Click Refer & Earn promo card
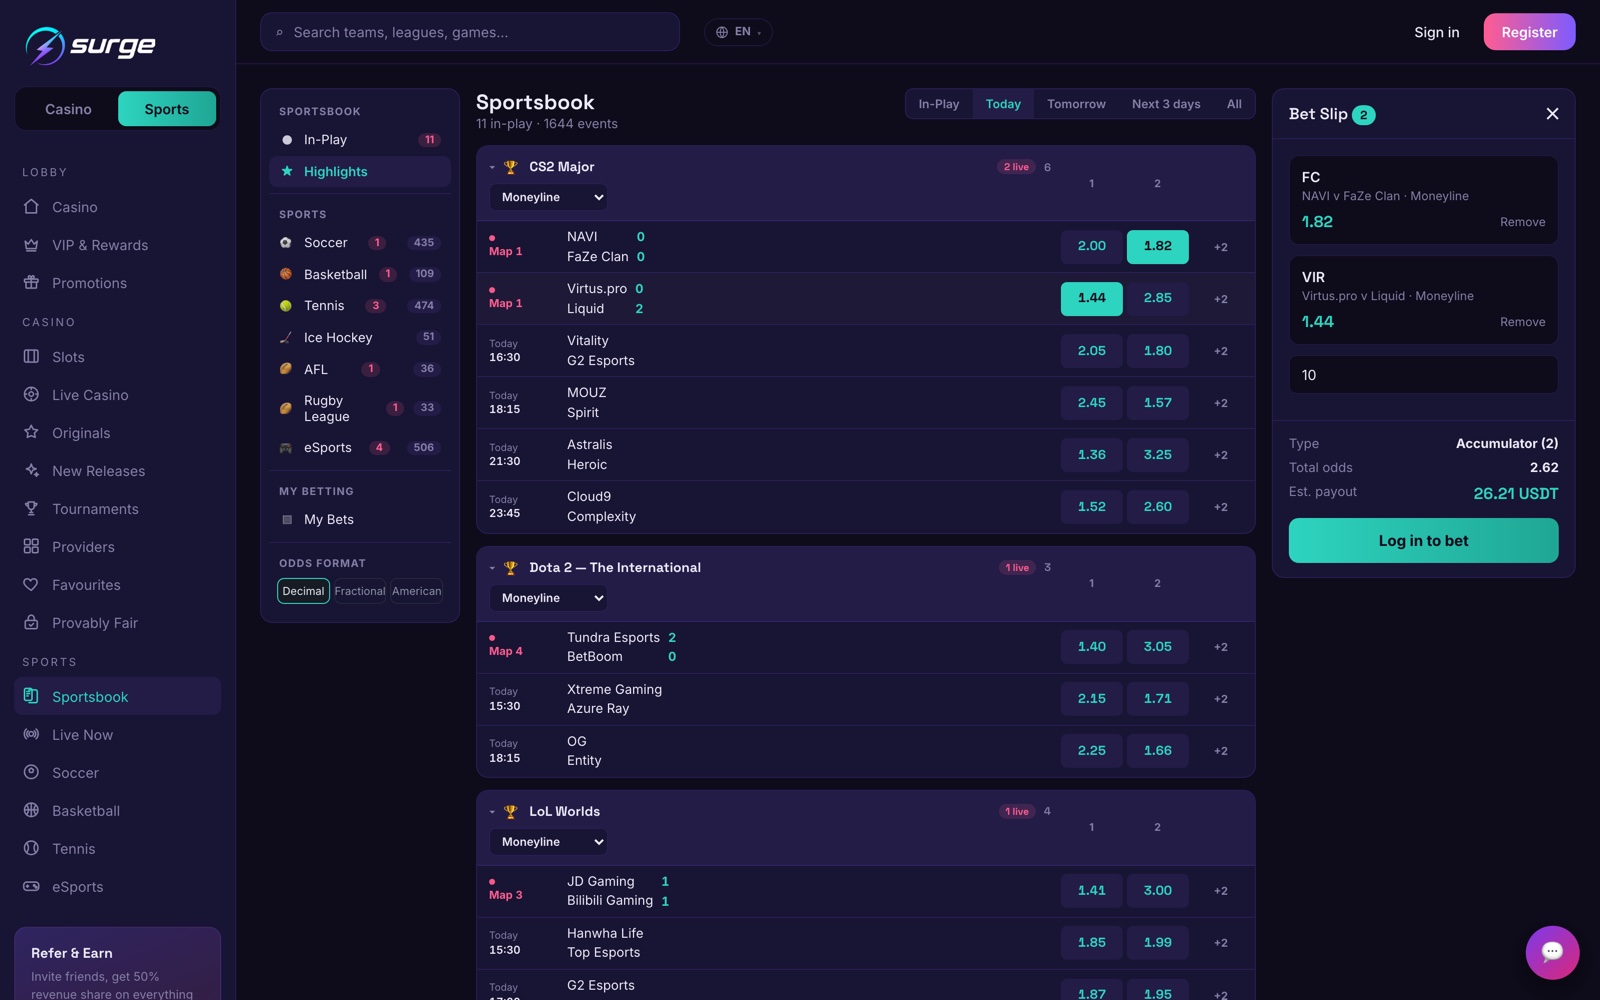Screen dimensions: 1600x1000 click(117, 965)
